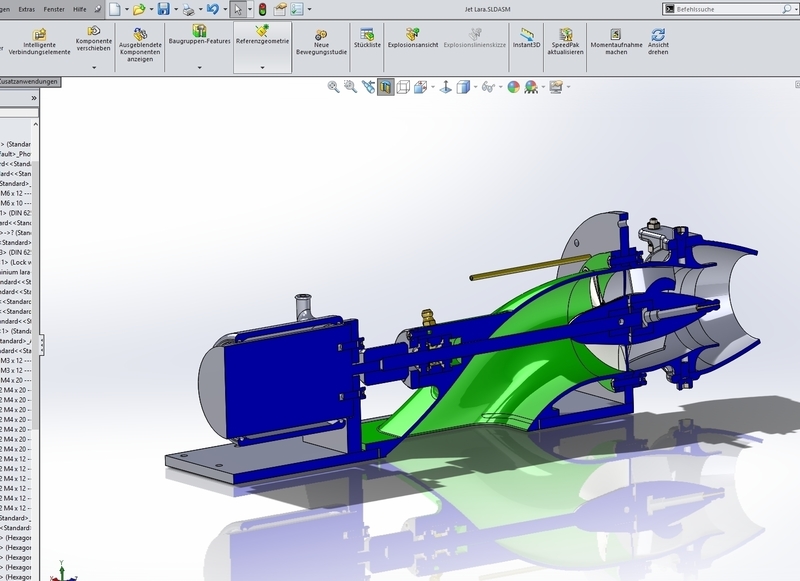Open the Komponente verschieben dropdown
Viewport: 800px width, 581px height.
94,67
